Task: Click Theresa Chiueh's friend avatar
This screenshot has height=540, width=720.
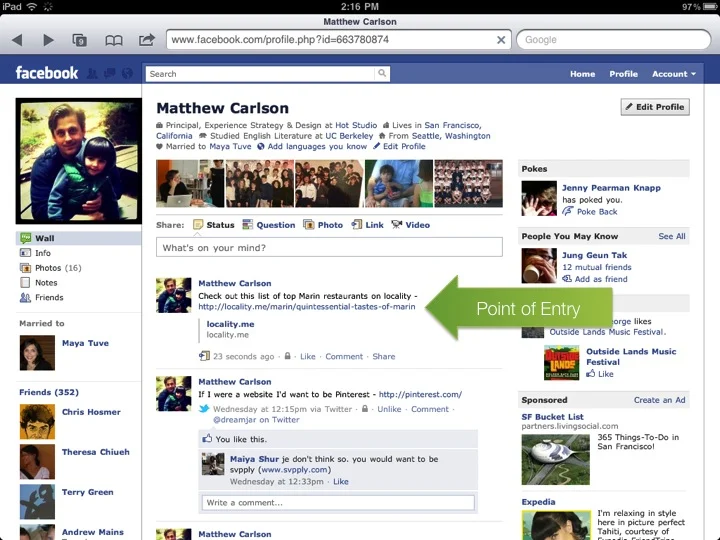Action: click(37, 461)
